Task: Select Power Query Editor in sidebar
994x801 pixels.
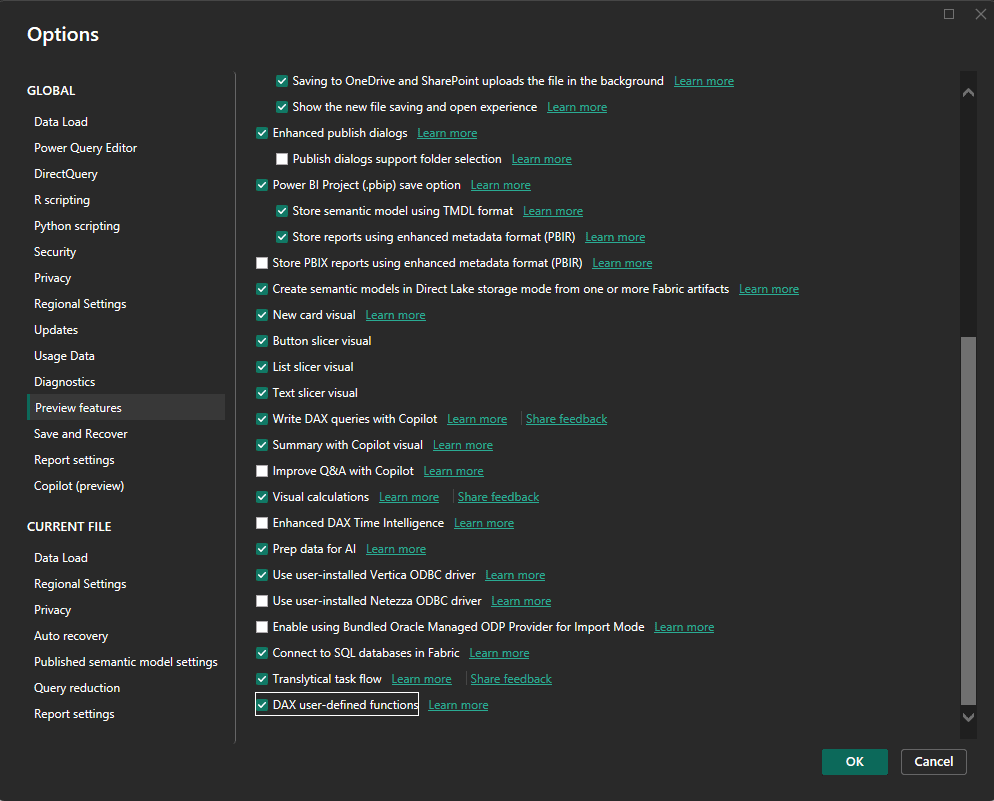Action: click(x=86, y=148)
